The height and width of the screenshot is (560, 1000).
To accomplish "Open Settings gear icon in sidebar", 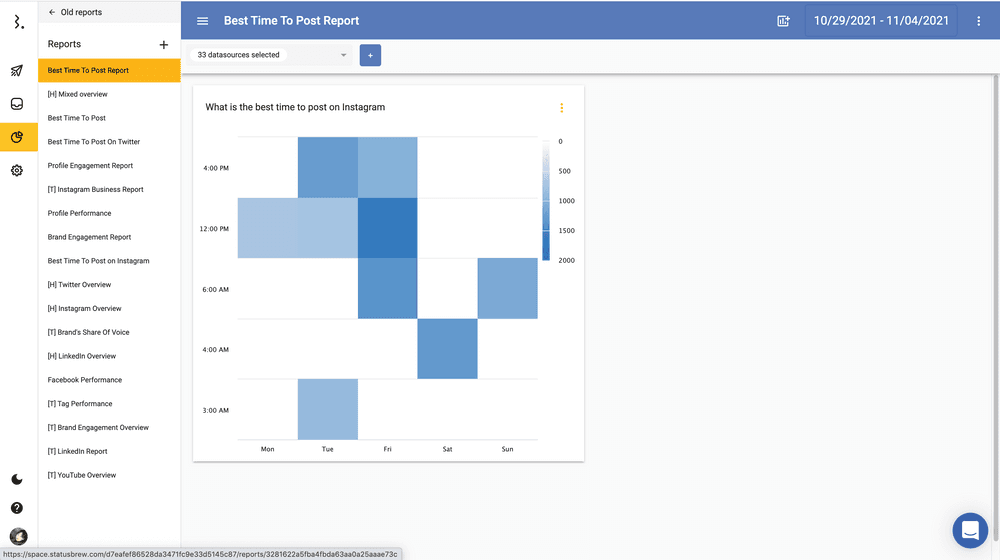I will click(x=17, y=171).
